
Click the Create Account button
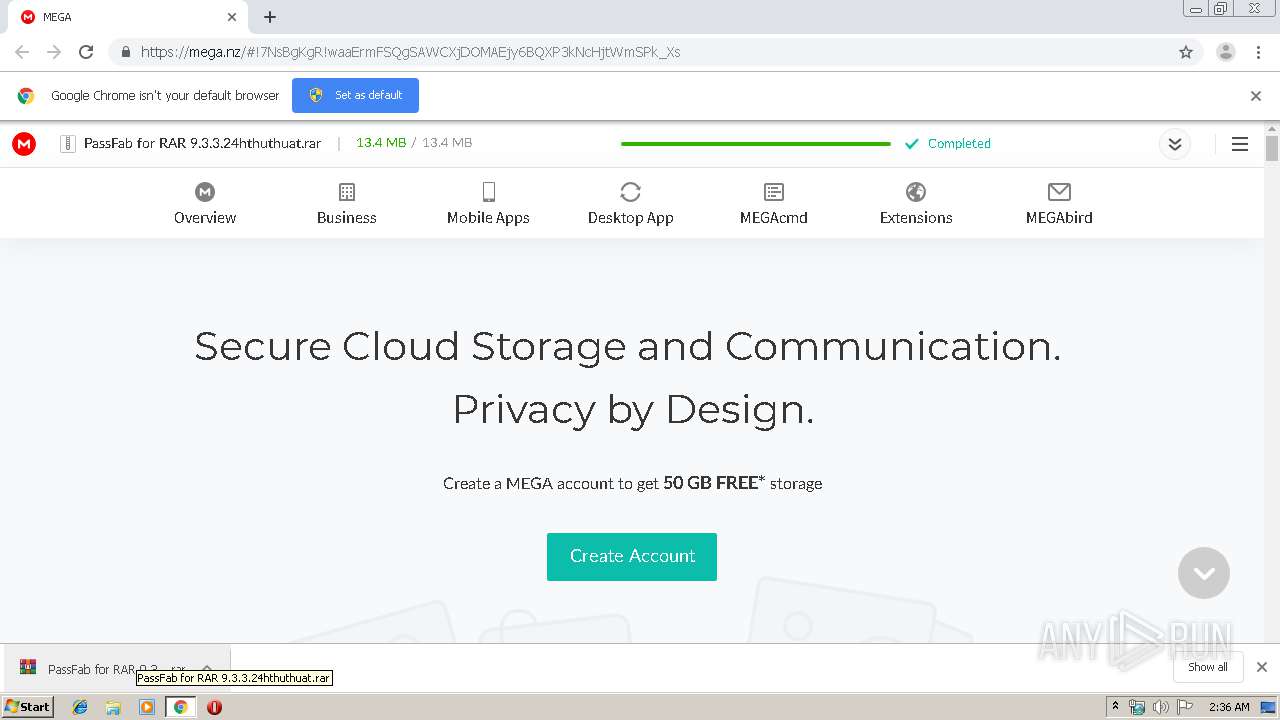[632, 556]
